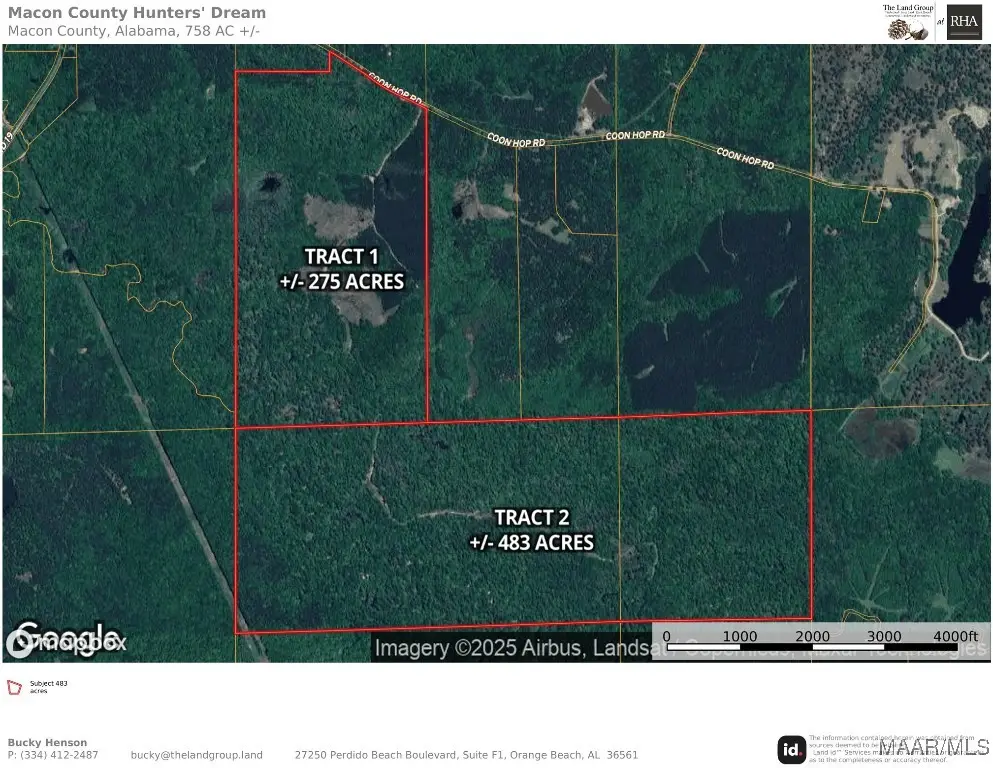Expand the Tract 2 483 acres label
Image resolution: width=993 pixels, height=768 pixels.
(532, 530)
